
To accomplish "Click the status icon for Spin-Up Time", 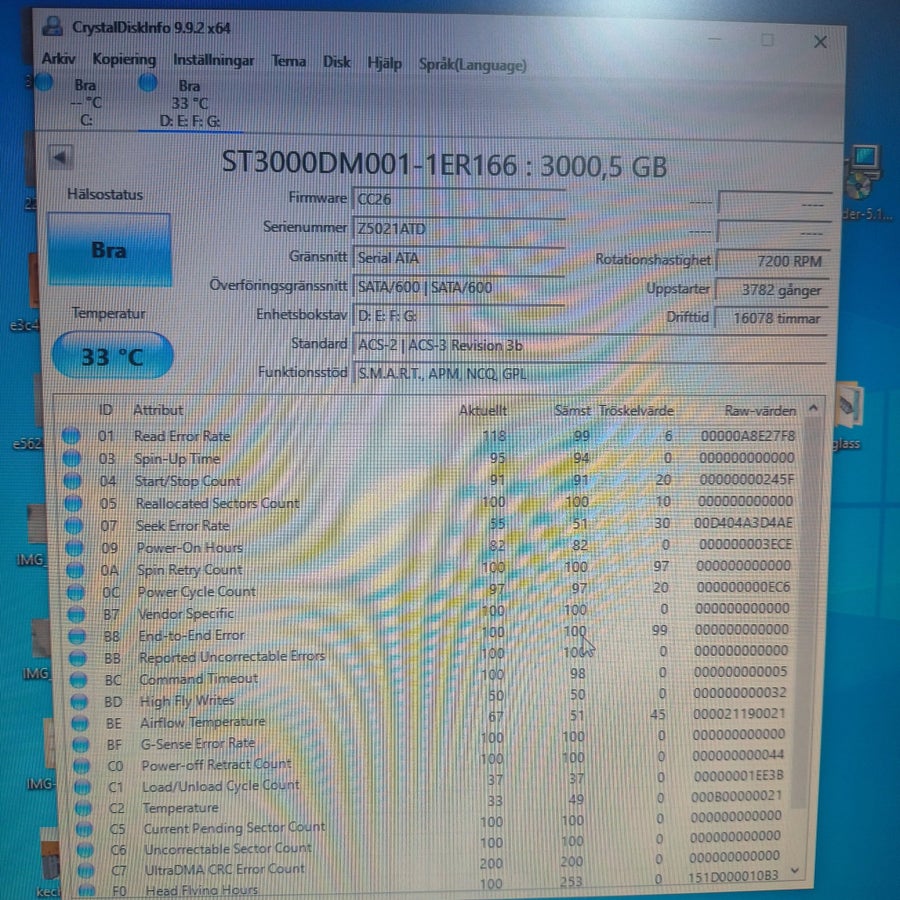I will [72, 458].
